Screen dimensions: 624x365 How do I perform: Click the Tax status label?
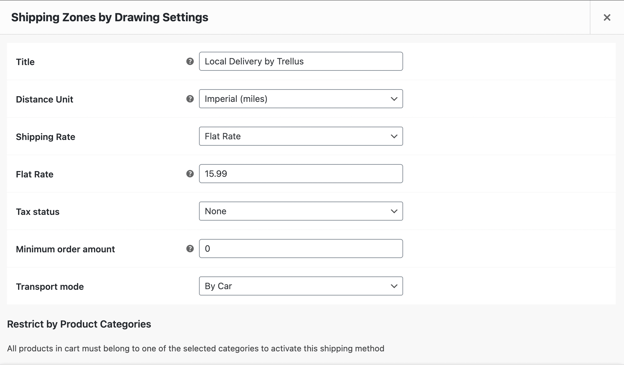(37, 212)
